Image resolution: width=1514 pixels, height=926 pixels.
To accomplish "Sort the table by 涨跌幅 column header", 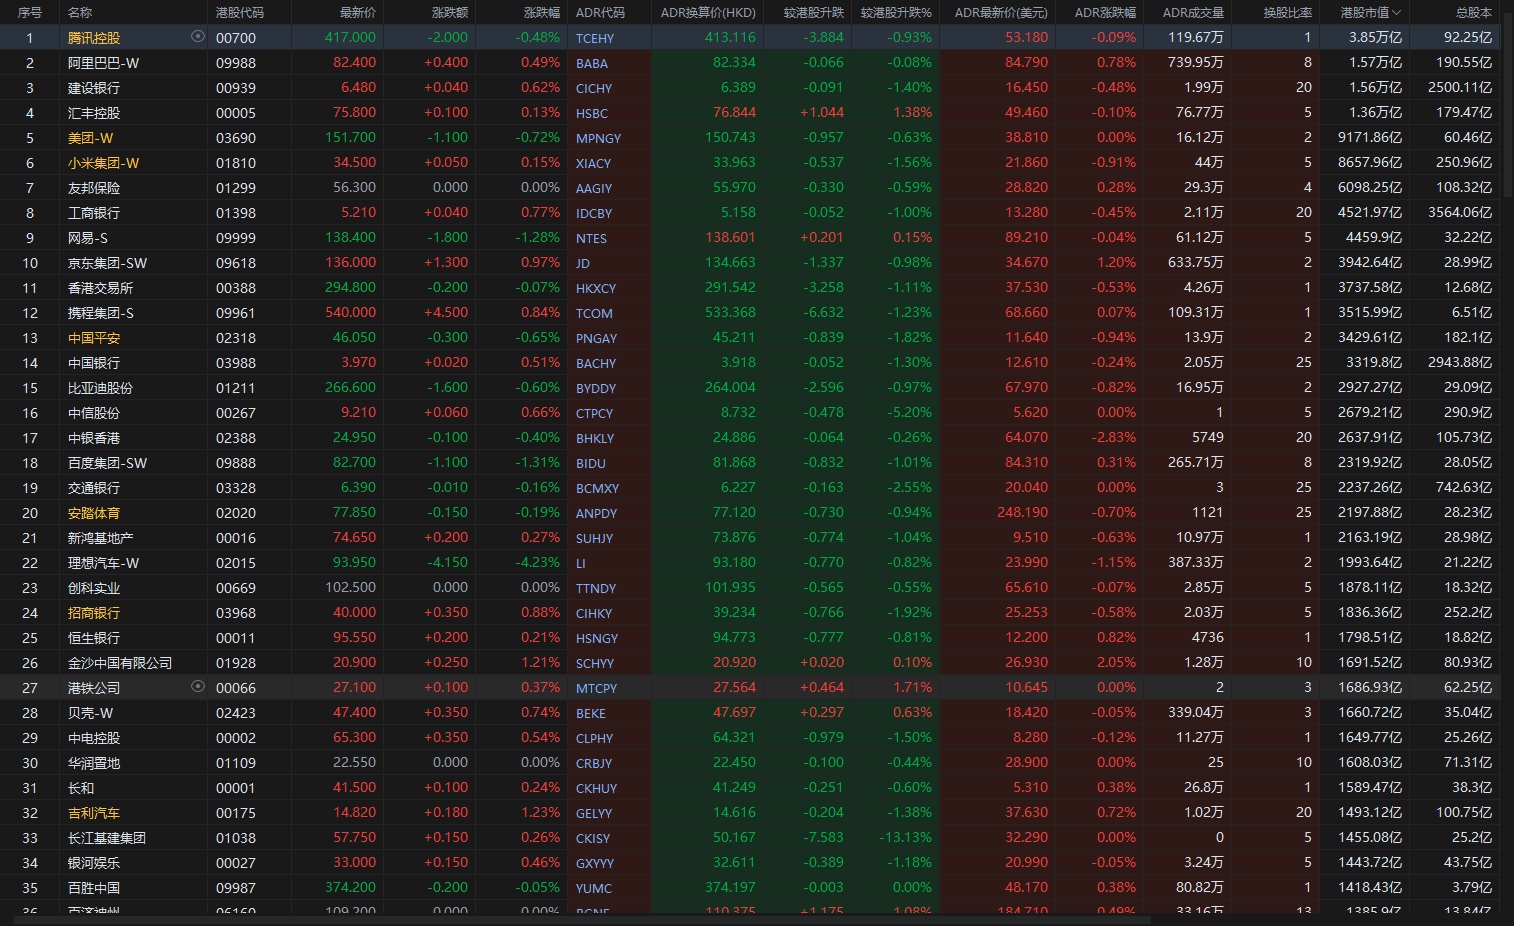I will pyautogui.click(x=541, y=13).
